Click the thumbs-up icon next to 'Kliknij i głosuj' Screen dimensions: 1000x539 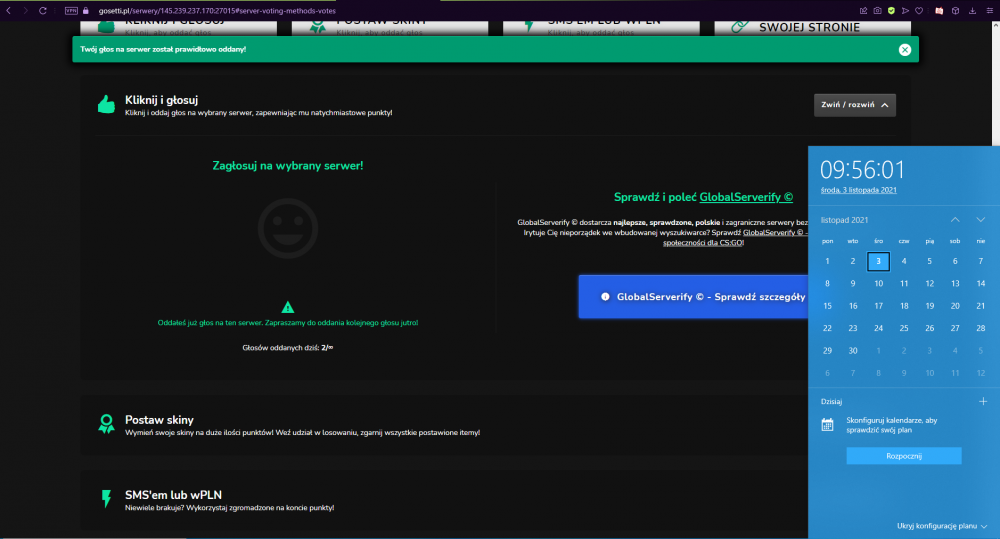[107, 104]
